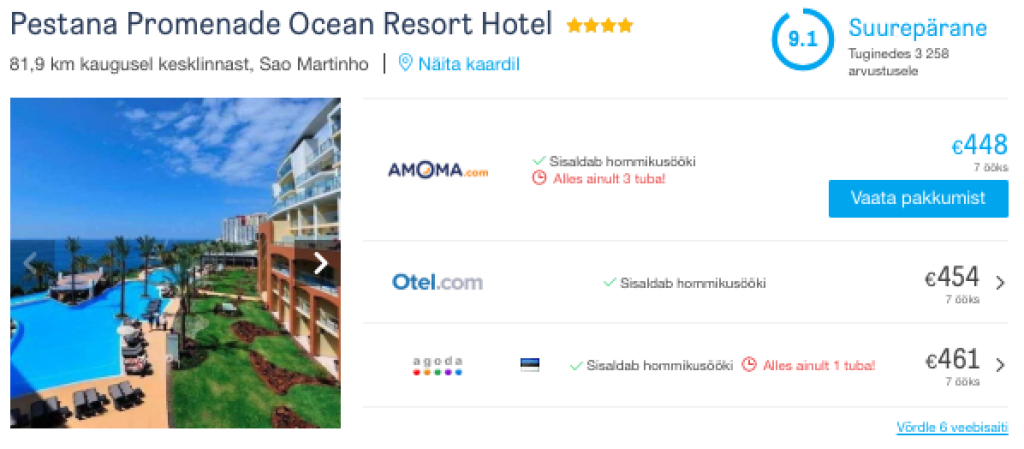Click the four-star hotel rating
Image resolution: width=1024 pixels, height=449 pixels.
tap(599, 25)
